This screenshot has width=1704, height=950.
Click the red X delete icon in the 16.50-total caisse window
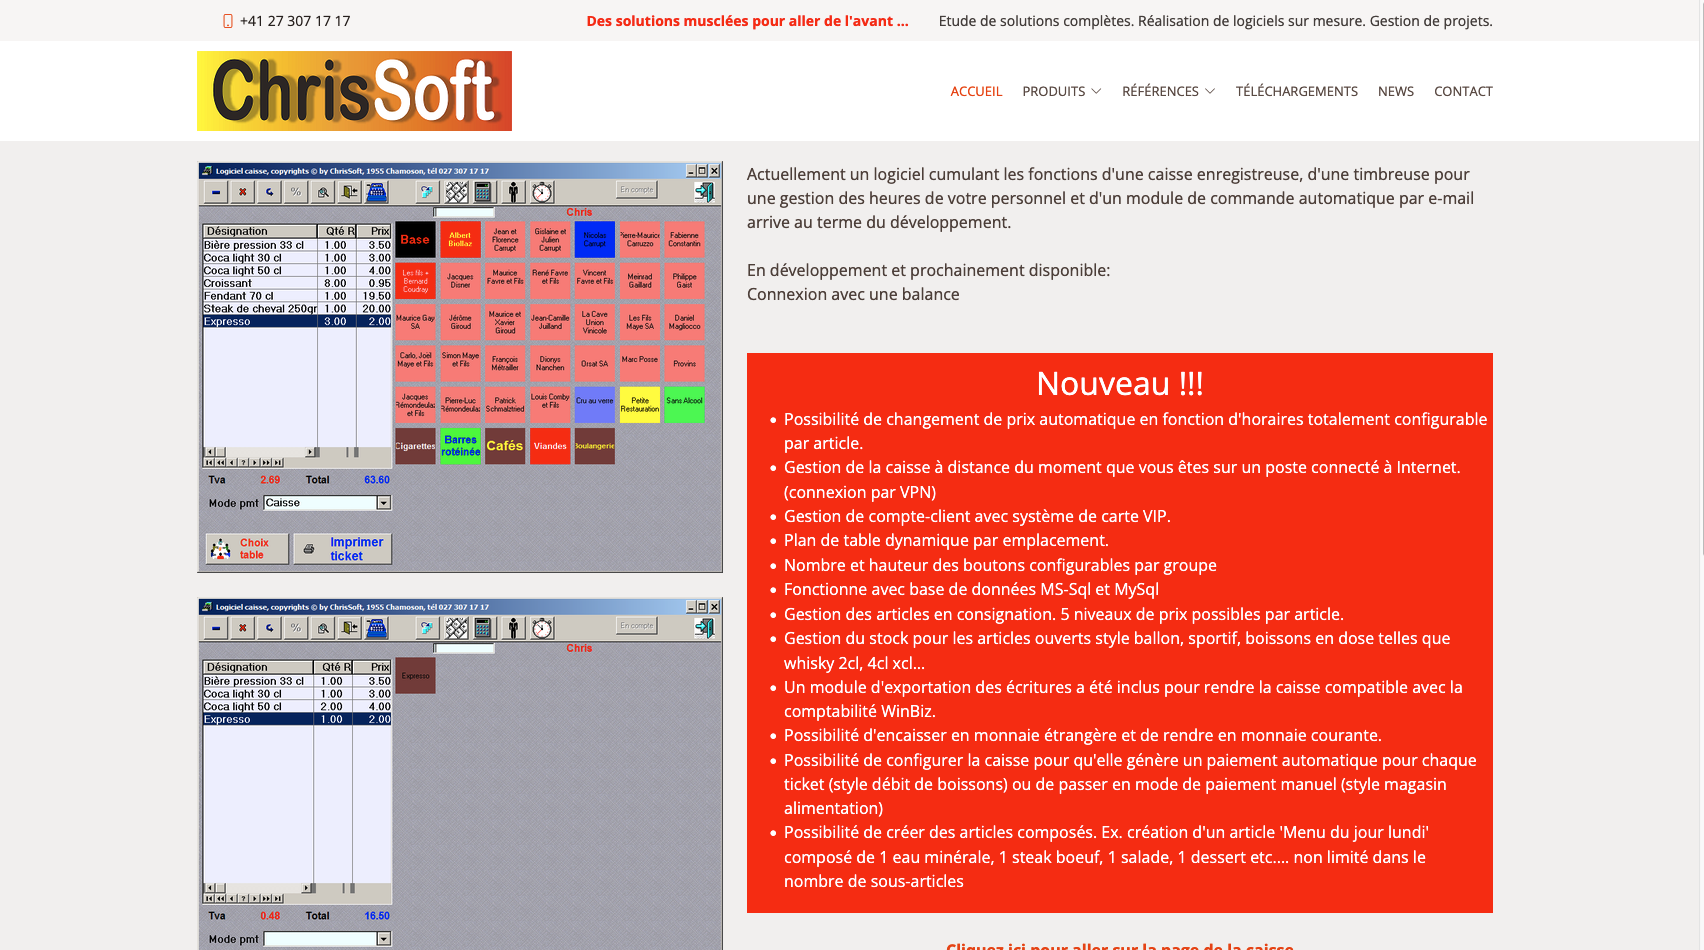tap(242, 628)
